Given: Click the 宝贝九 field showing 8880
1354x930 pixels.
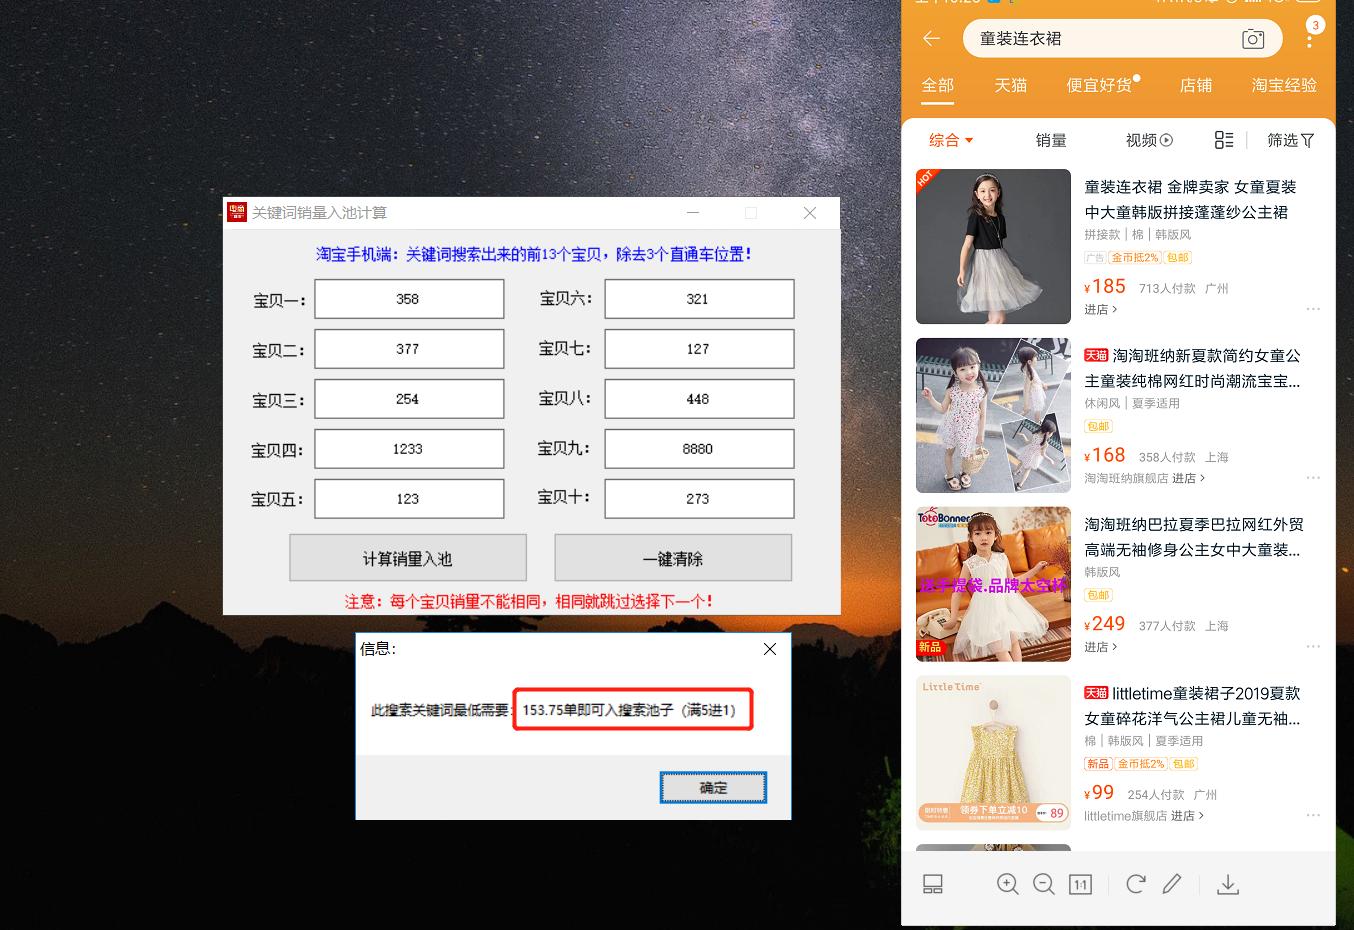Looking at the screenshot, I should pyautogui.click(x=699, y=449).
